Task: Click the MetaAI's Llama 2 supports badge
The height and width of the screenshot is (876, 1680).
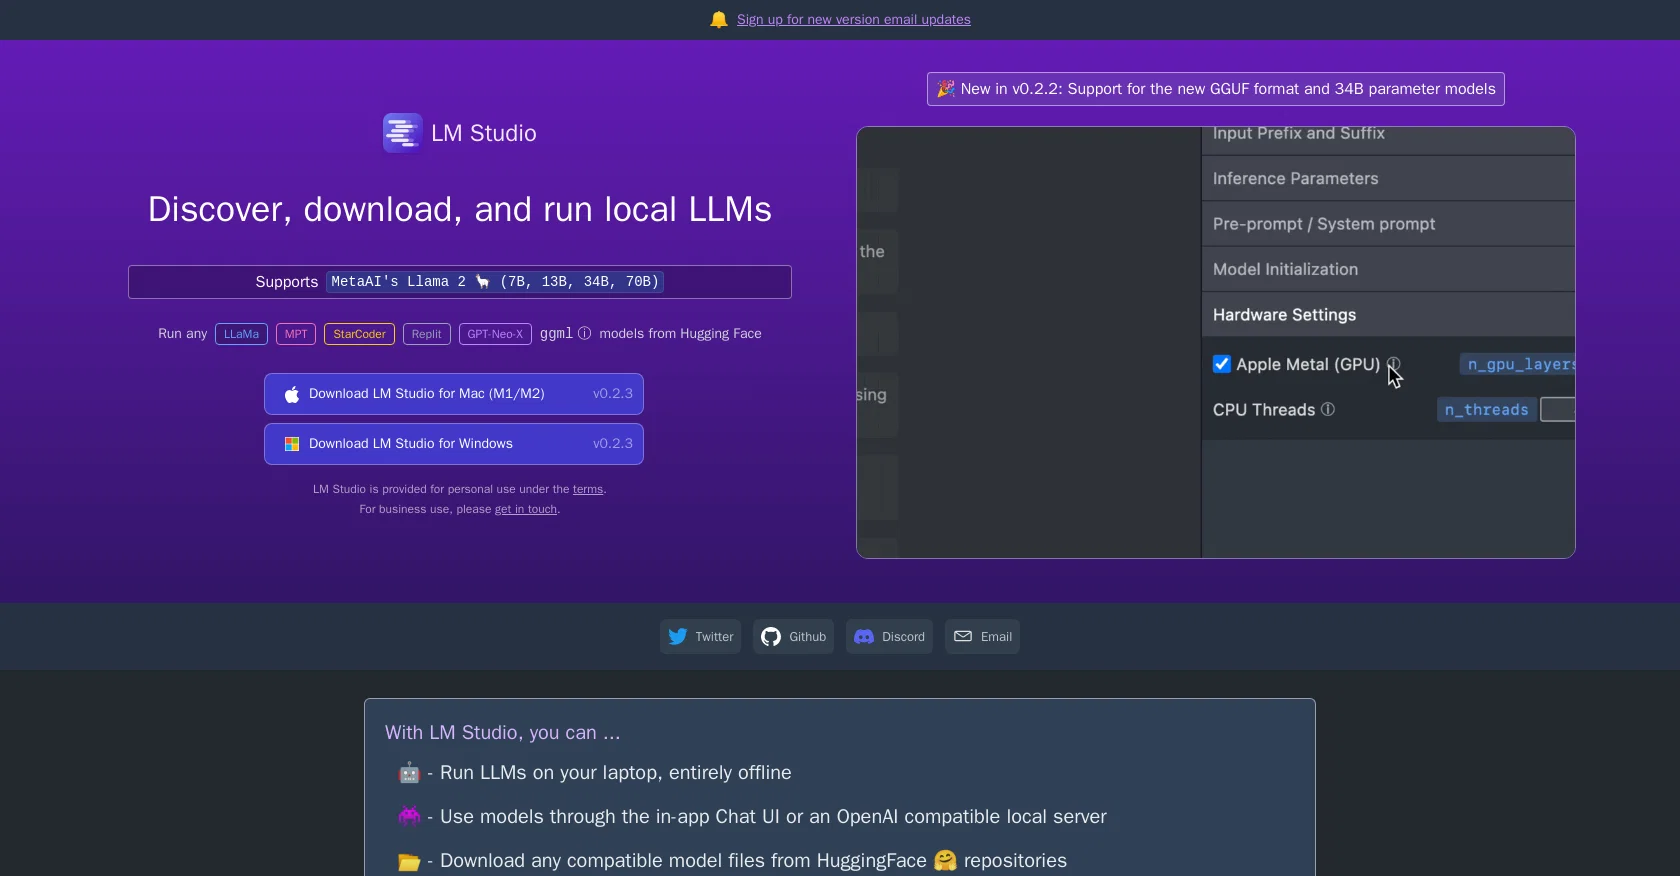Action: tap(495, 282)
